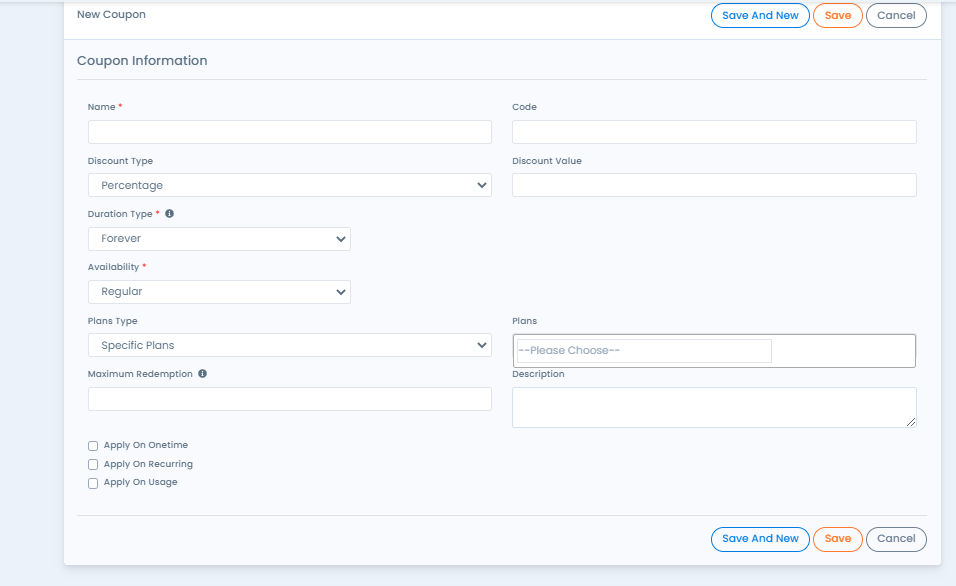Viewport: 956px width, 586px height.
Task: Enable the Apply On Onetime checkbox
Action: [93, 445]
